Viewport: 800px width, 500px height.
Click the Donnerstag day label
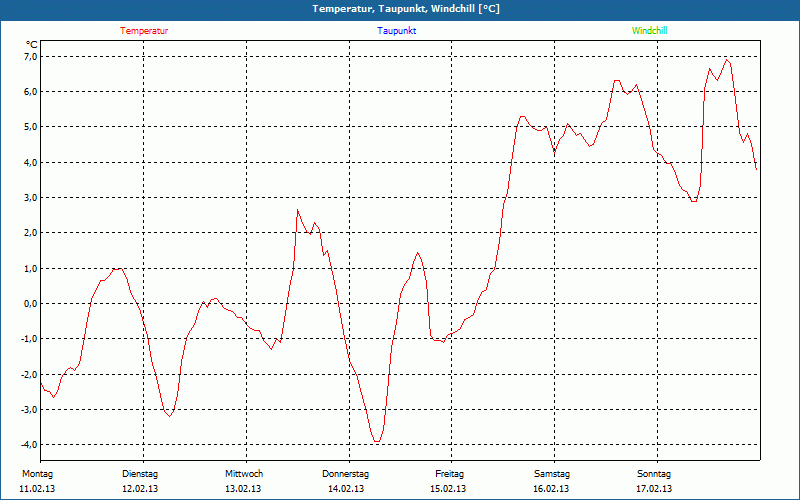click(345, 474)
